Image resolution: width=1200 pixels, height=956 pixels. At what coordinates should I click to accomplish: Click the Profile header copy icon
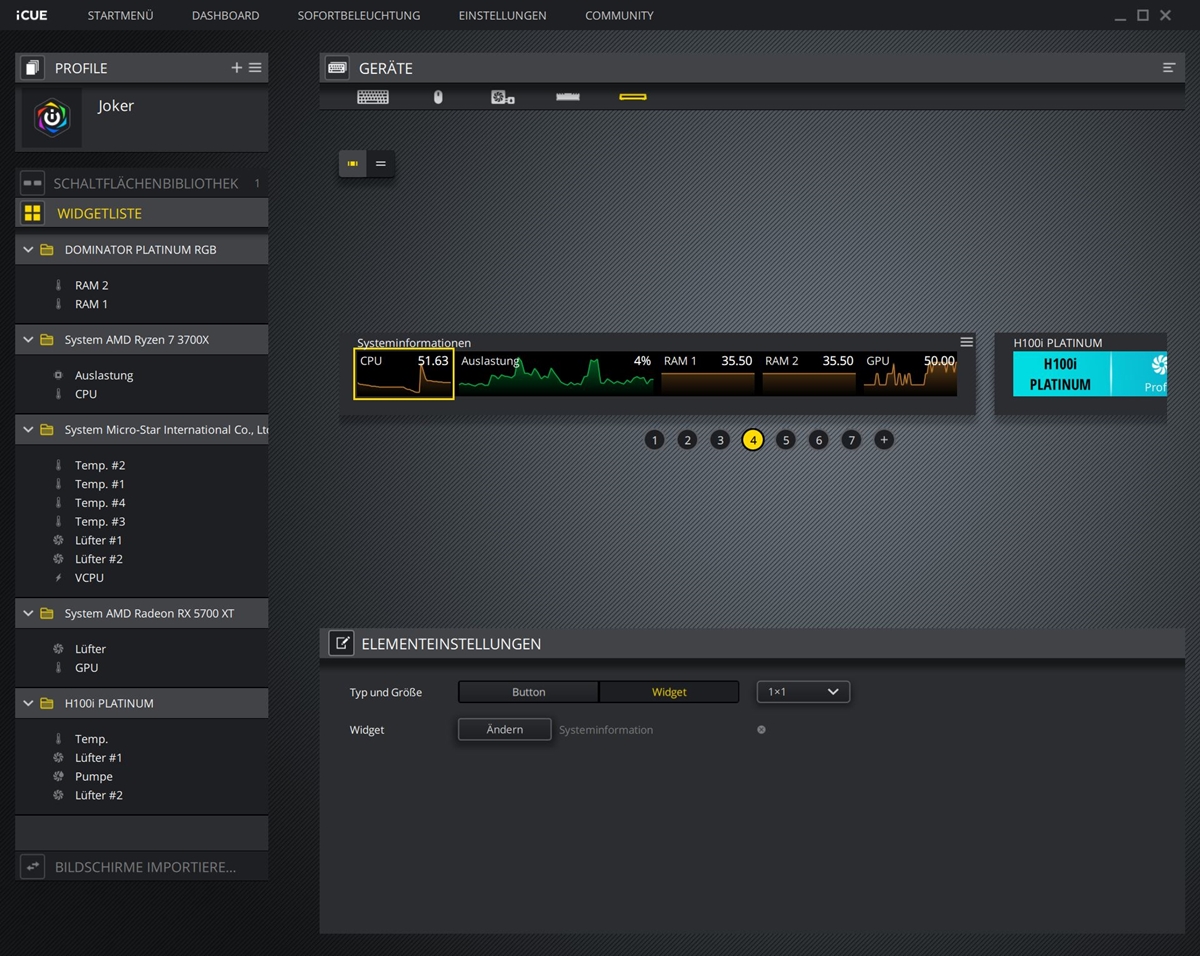pyautogui.click(x=33, y=68)
